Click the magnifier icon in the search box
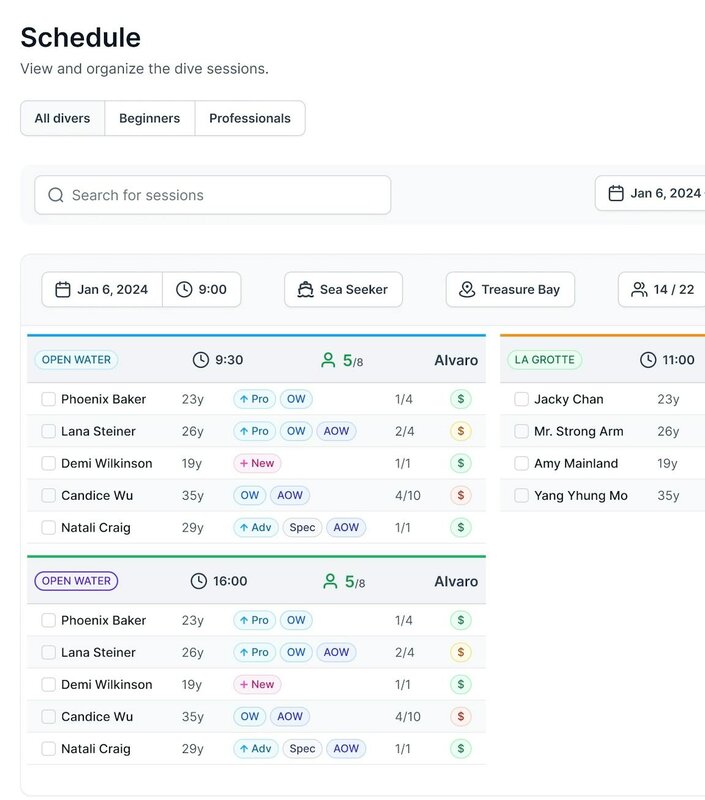 click(x=56, y=195)
